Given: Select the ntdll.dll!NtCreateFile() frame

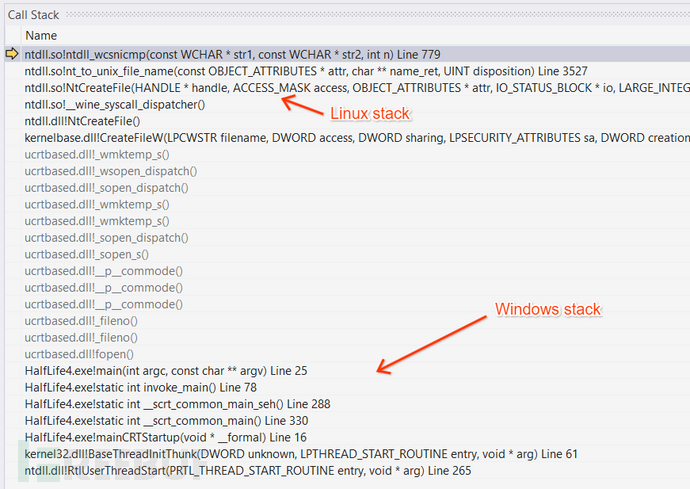Looking at the screenshot, I should 89,121.
